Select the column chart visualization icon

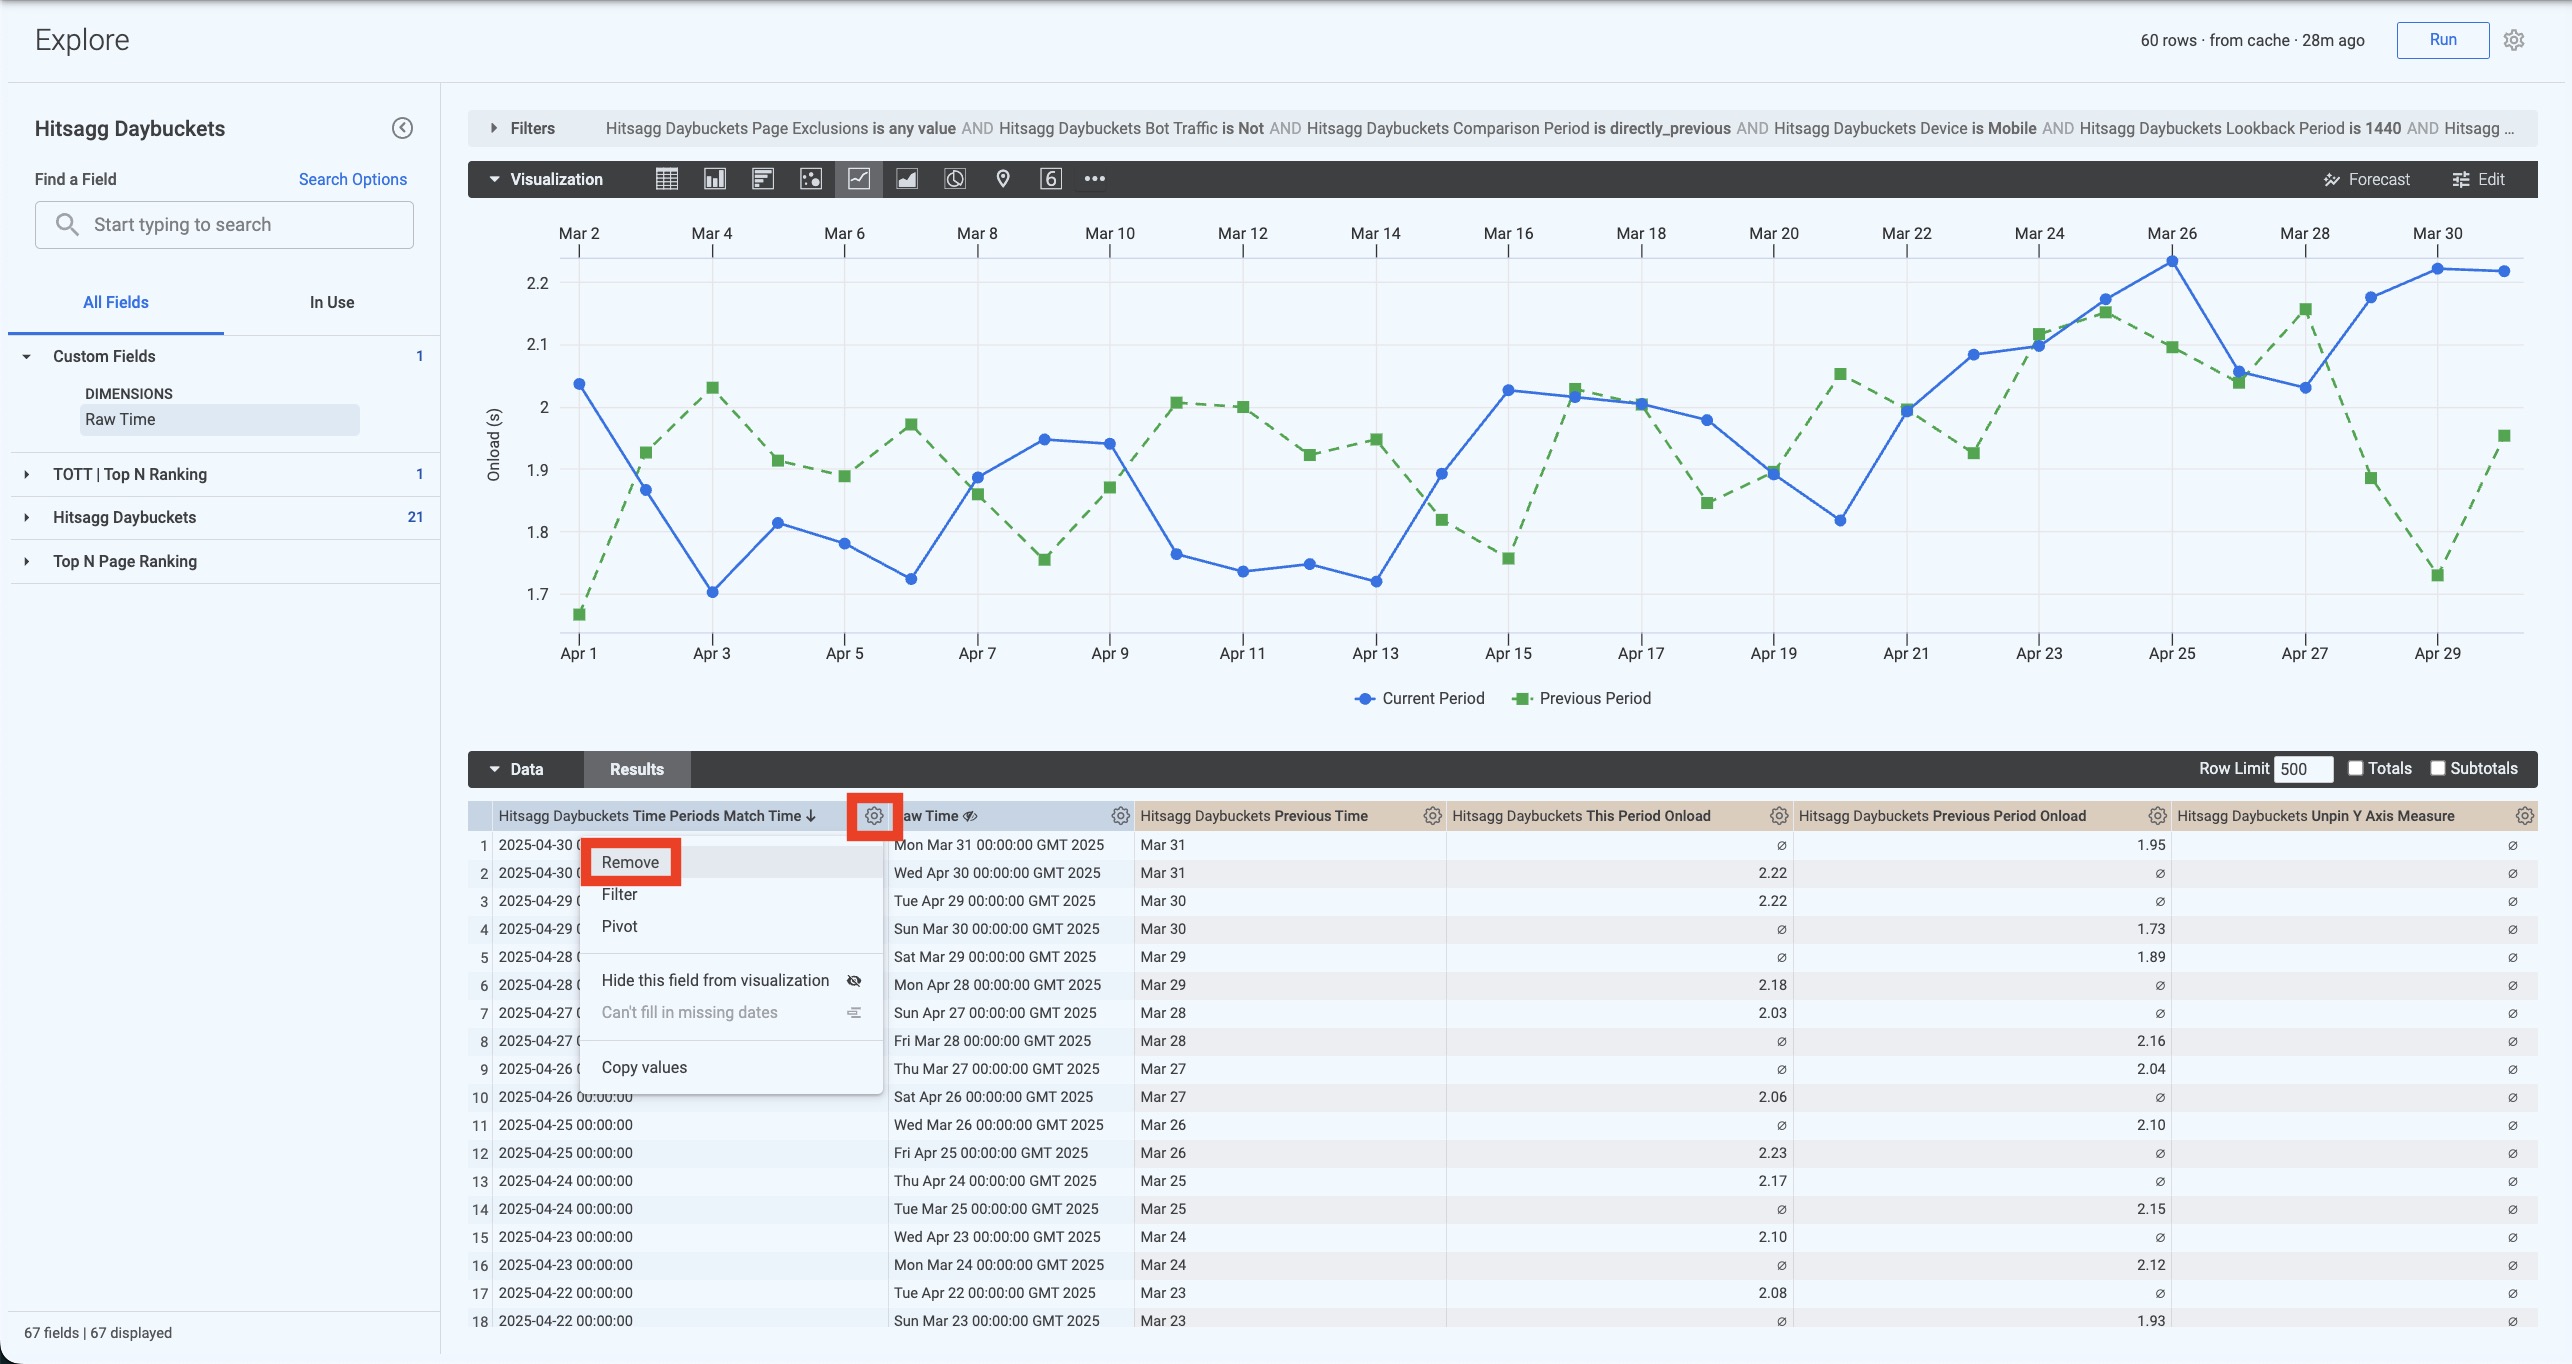[714, 179]
